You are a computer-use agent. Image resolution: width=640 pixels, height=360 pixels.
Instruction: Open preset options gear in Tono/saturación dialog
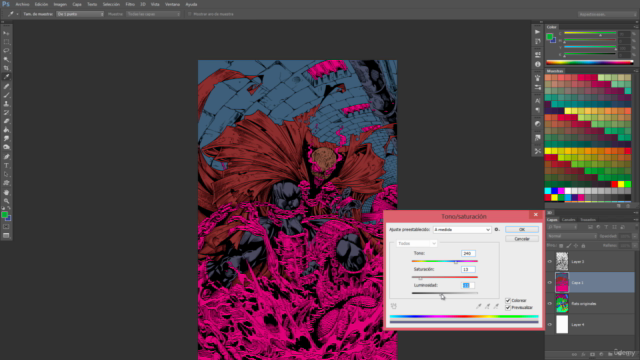click(x=497, y=230)
